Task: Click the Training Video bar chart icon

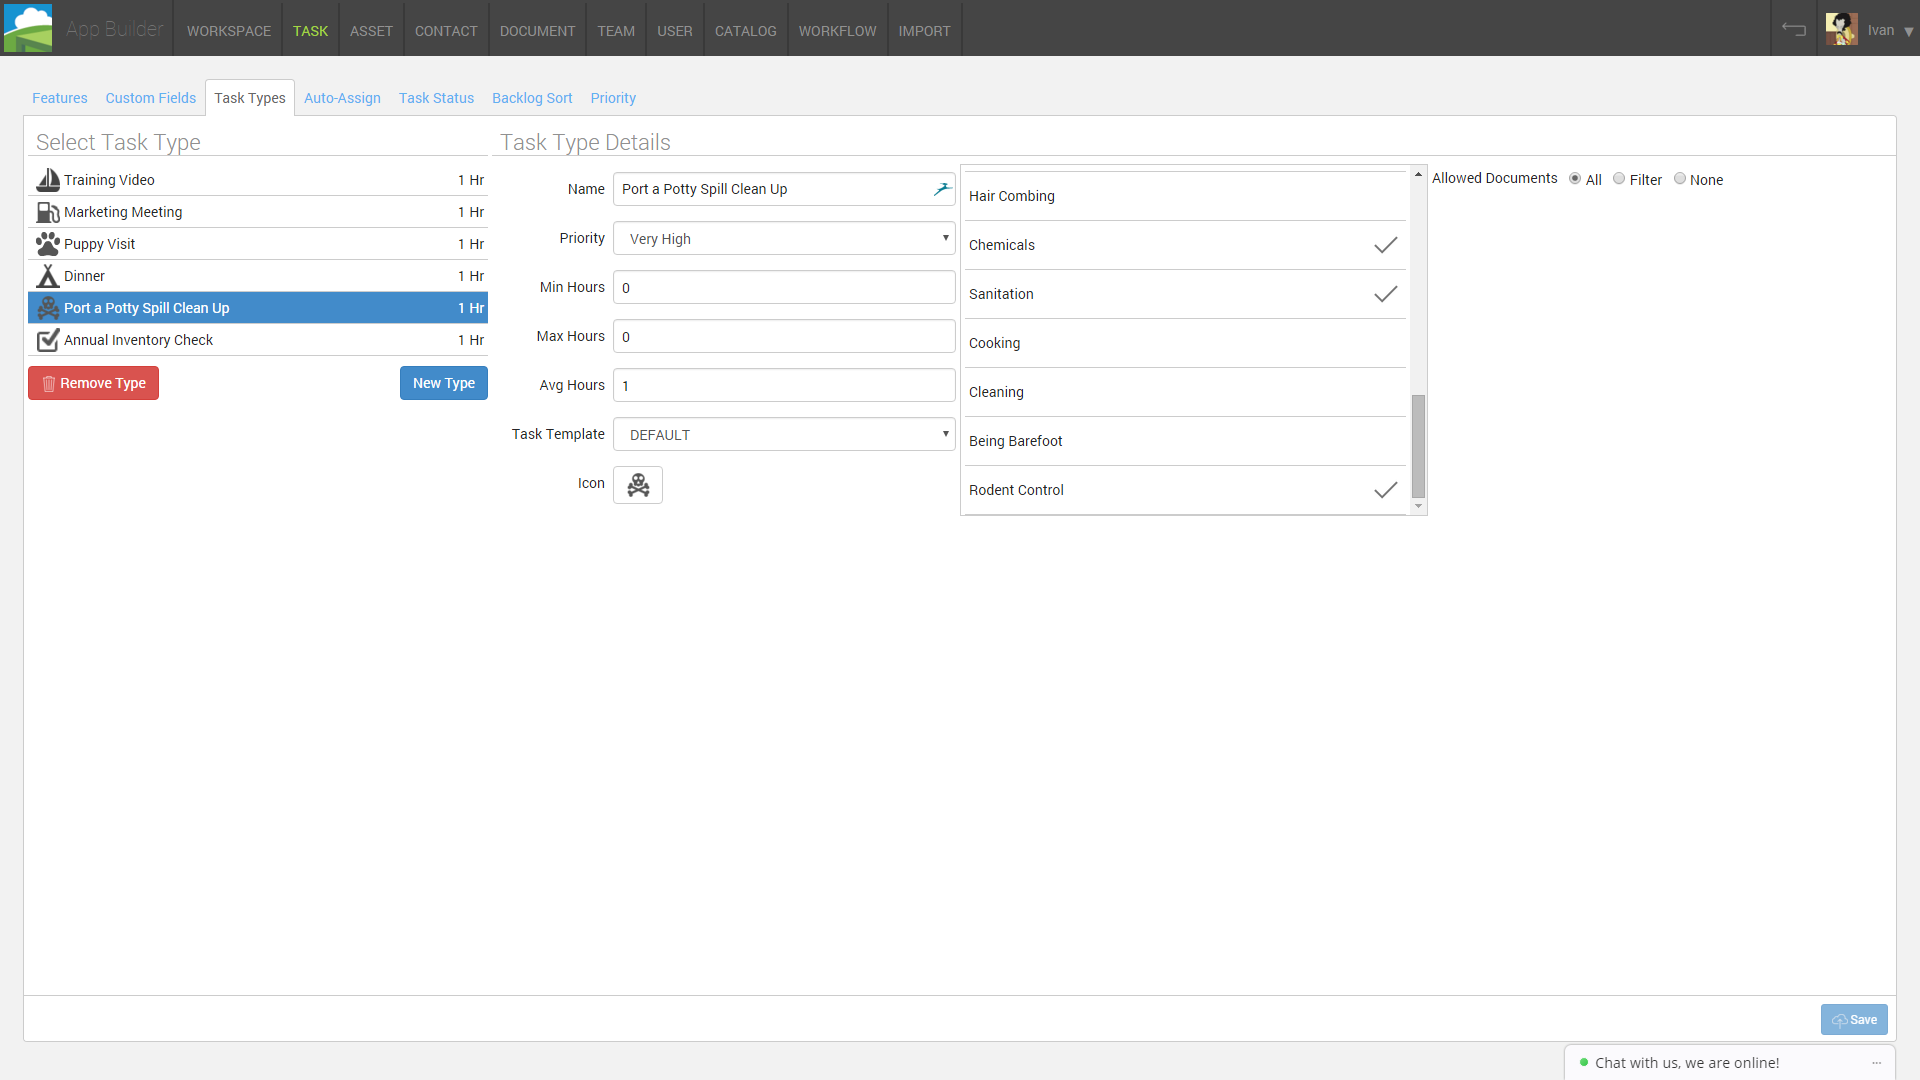Action: 48,180
